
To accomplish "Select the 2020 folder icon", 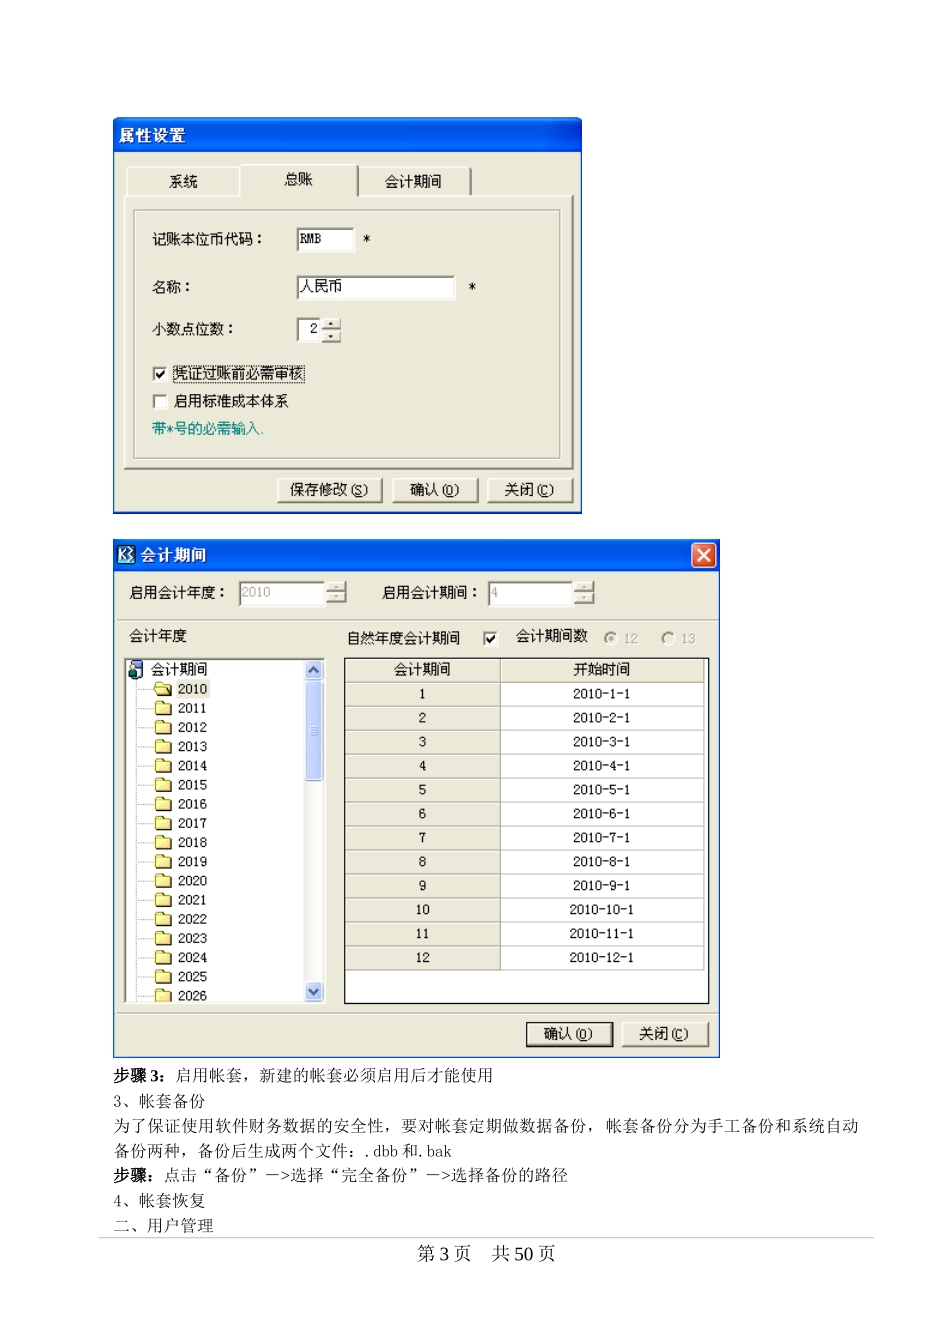I will tap(163, 881).
